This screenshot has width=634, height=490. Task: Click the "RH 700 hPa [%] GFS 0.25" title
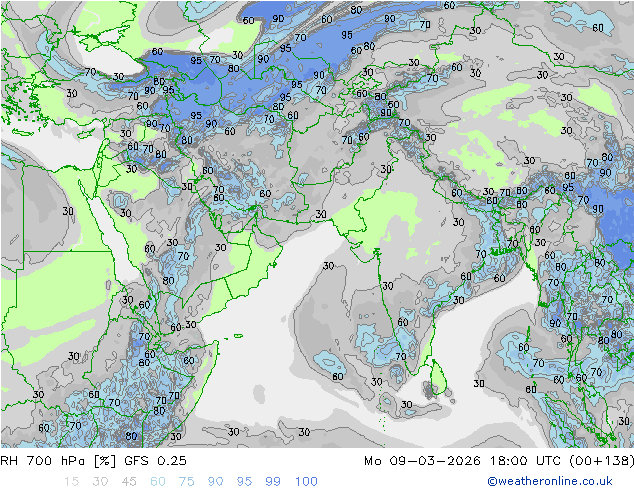click(93, 461)
